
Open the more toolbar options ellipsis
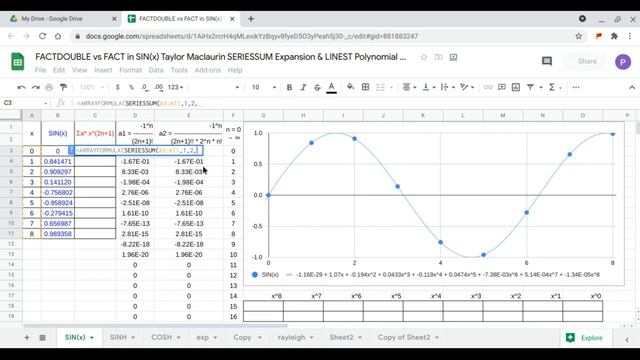pos(576,87)
